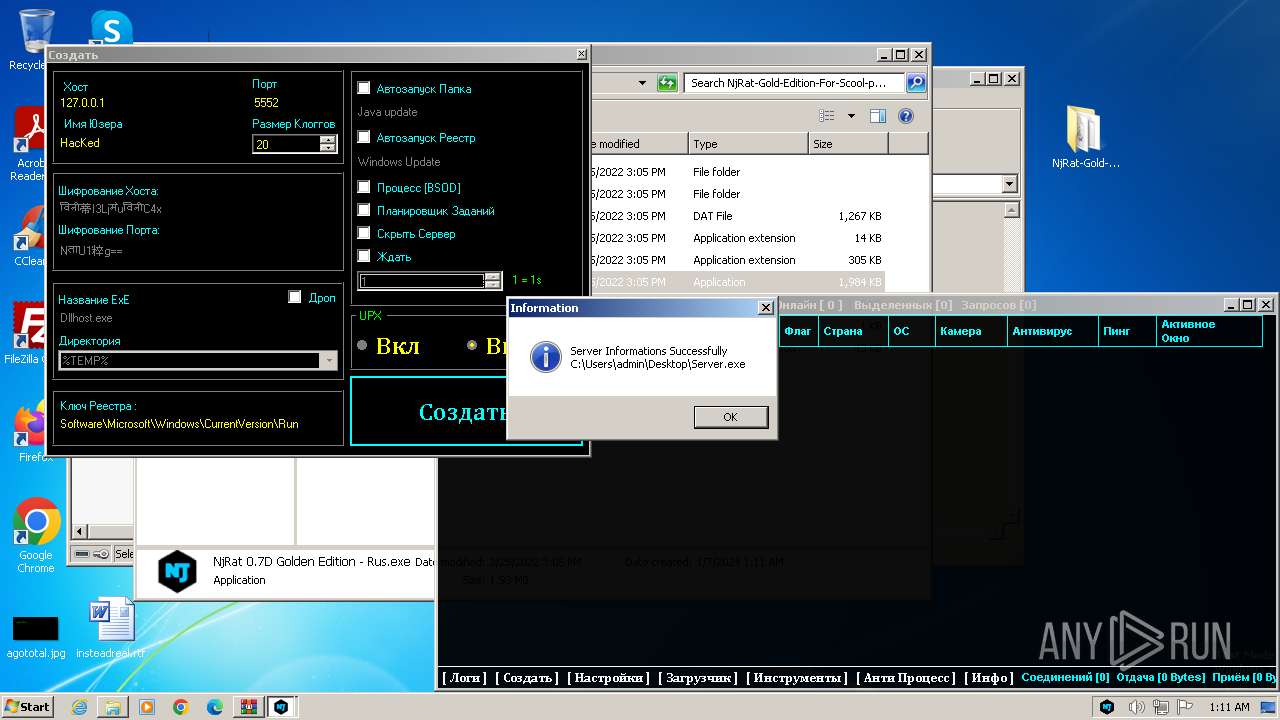This screenshot has width=1280, height=720.
Task: Open the [ Логи ] menu
Action: [465, 678]
